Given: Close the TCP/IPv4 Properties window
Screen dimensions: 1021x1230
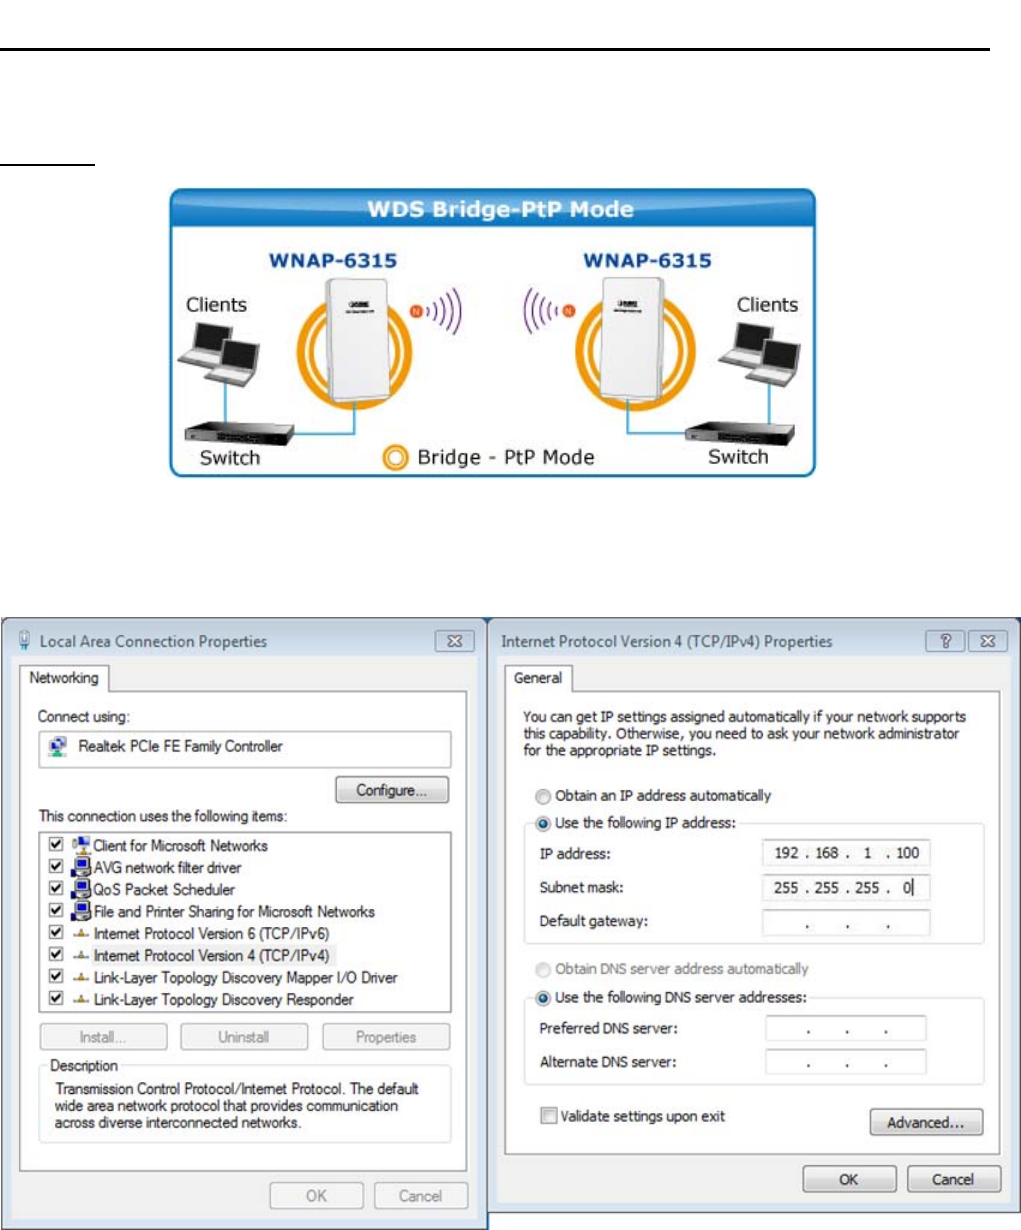Looking at the screenshot, I should [x=988, y=642].
